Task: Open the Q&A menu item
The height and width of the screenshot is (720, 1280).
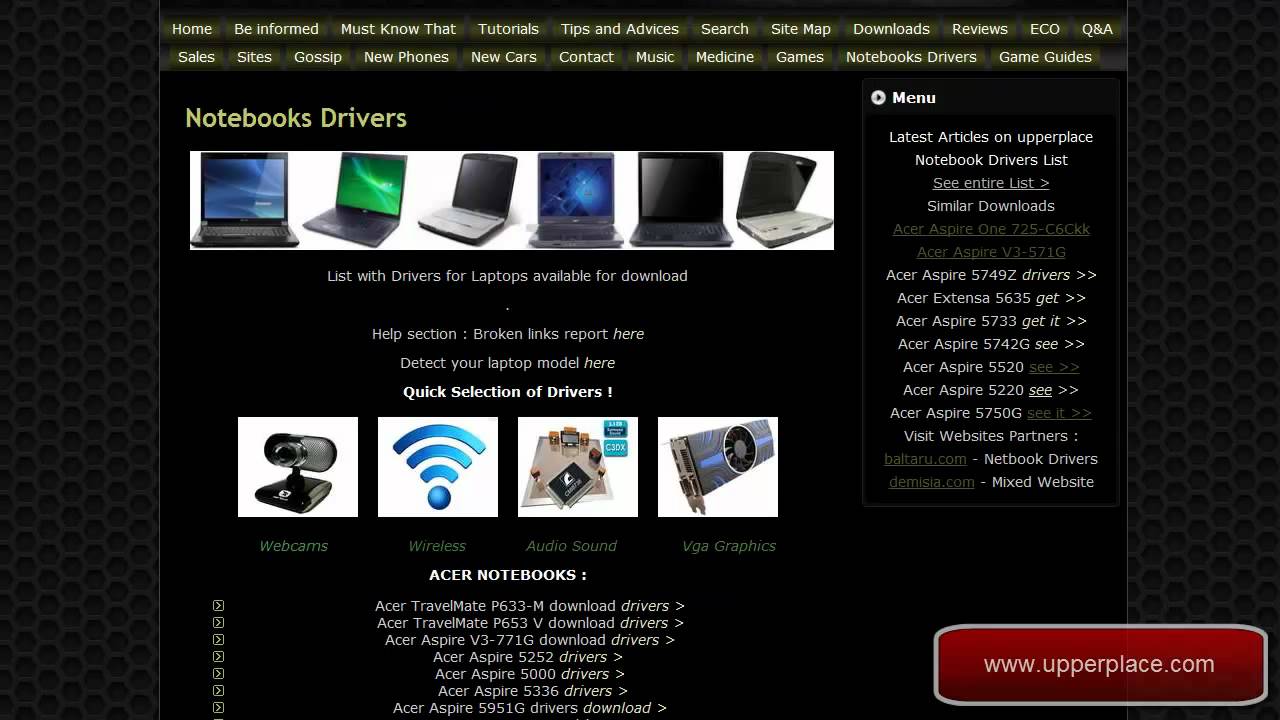Action: 1097,29
